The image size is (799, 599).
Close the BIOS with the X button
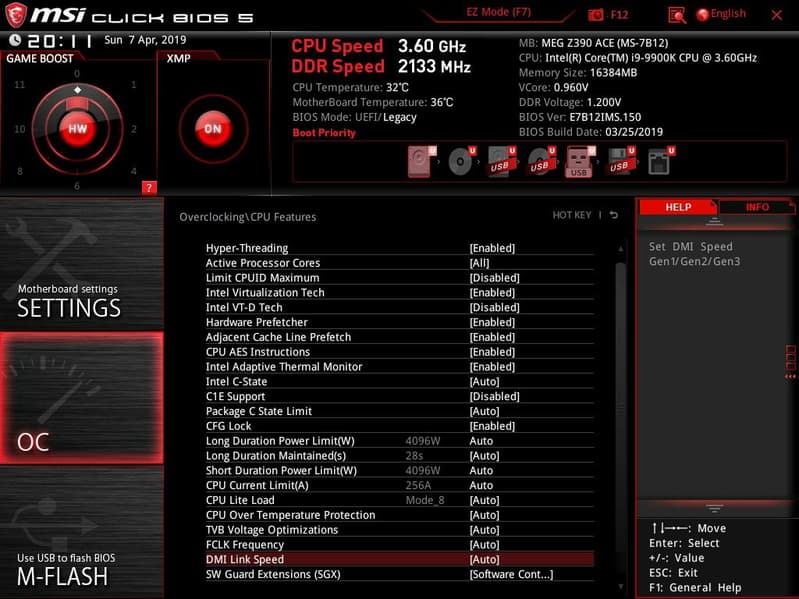tap(777, 15)
